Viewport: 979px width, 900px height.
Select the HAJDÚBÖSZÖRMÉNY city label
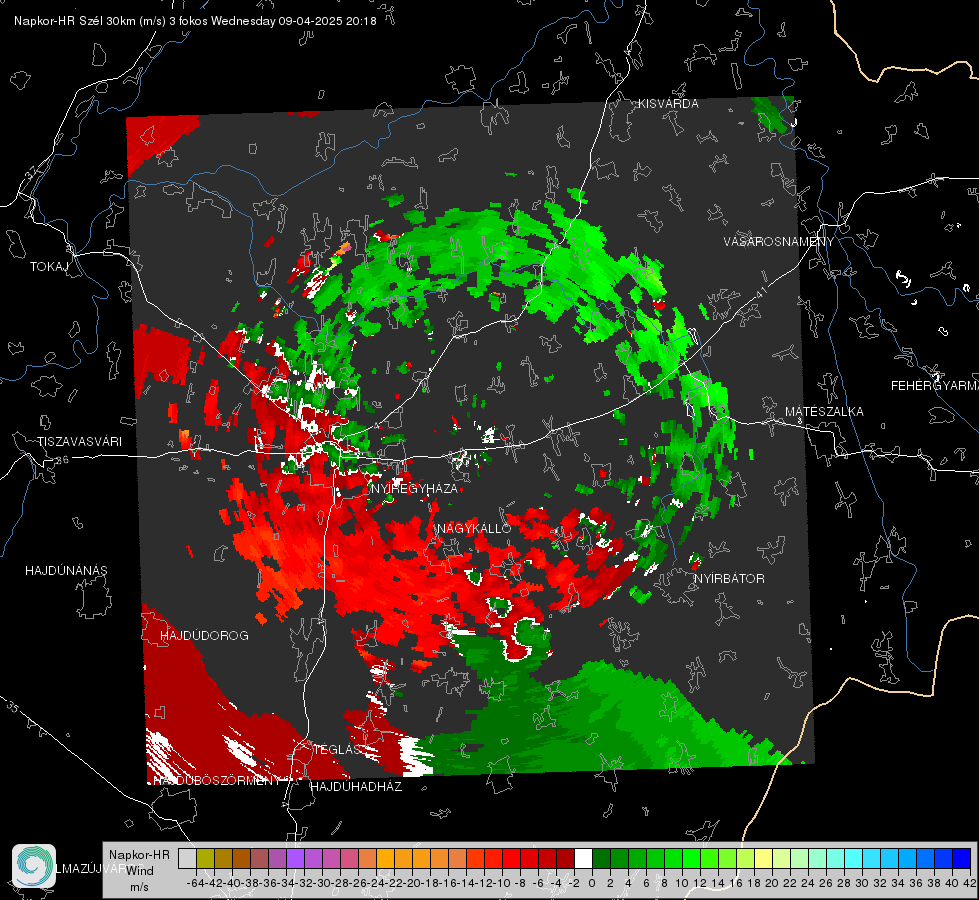point(217,781)
